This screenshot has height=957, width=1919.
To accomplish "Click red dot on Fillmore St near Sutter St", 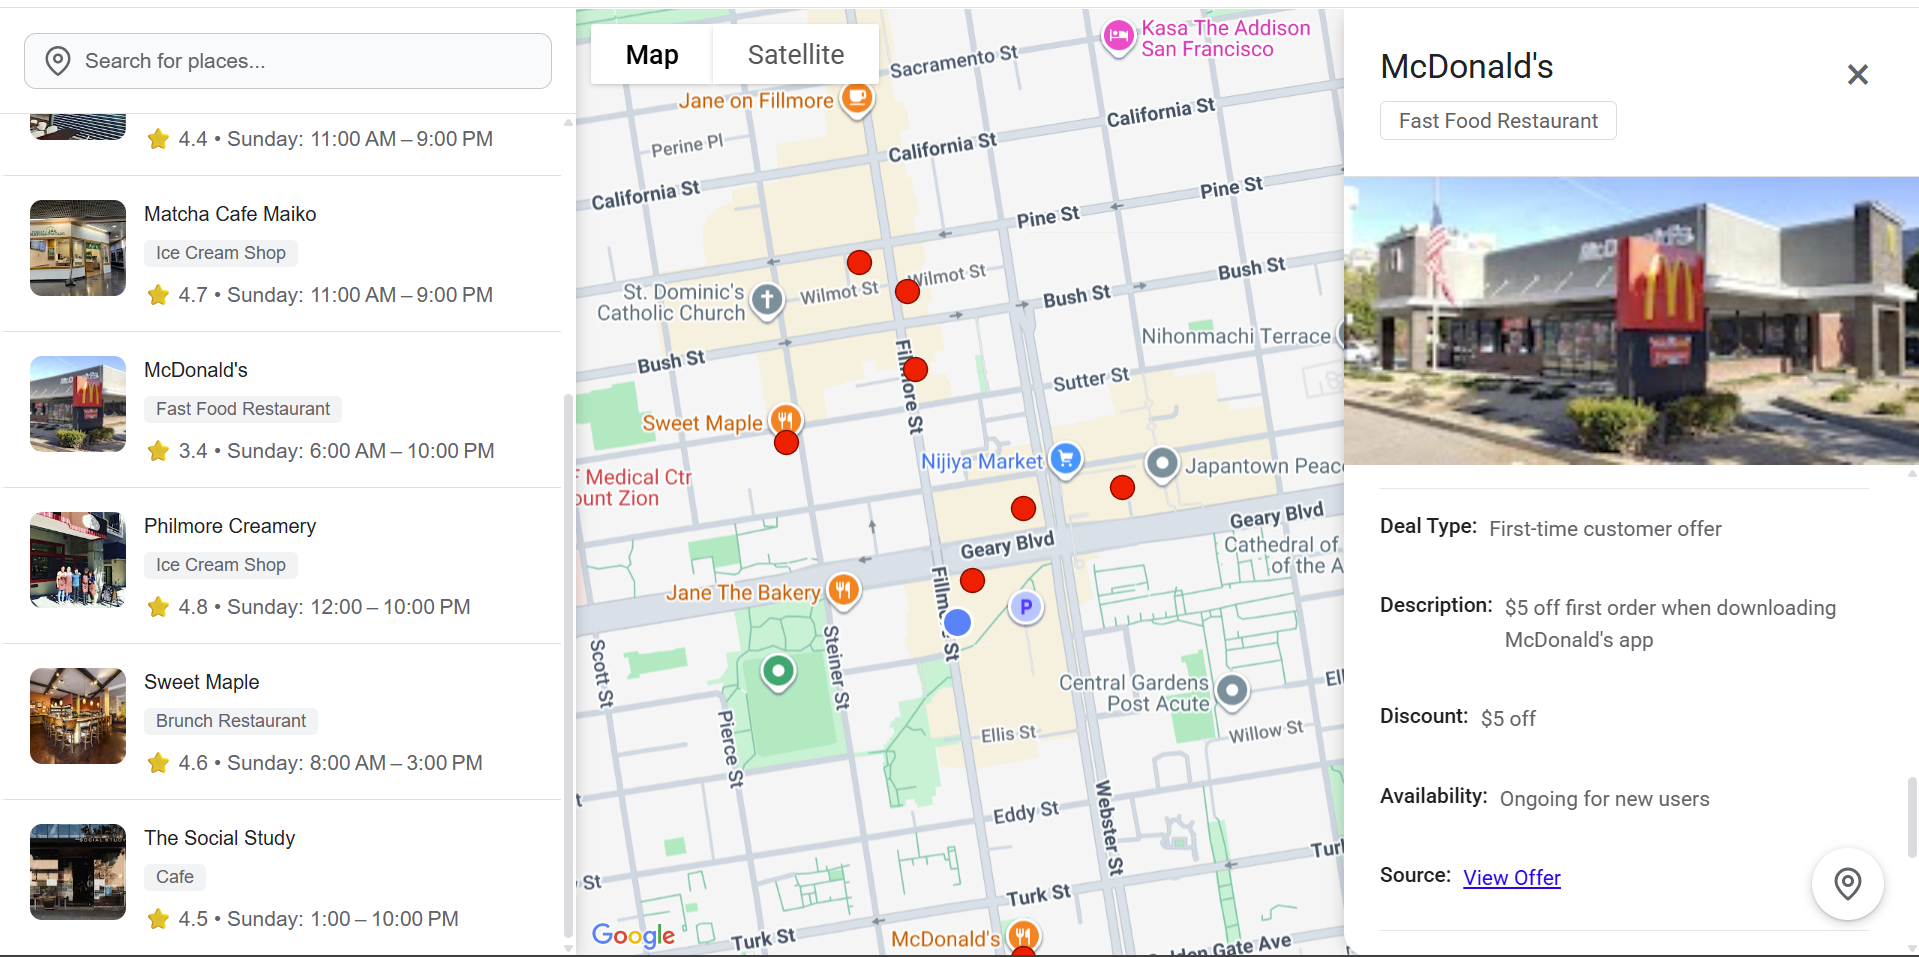I will tap(915, 370).
